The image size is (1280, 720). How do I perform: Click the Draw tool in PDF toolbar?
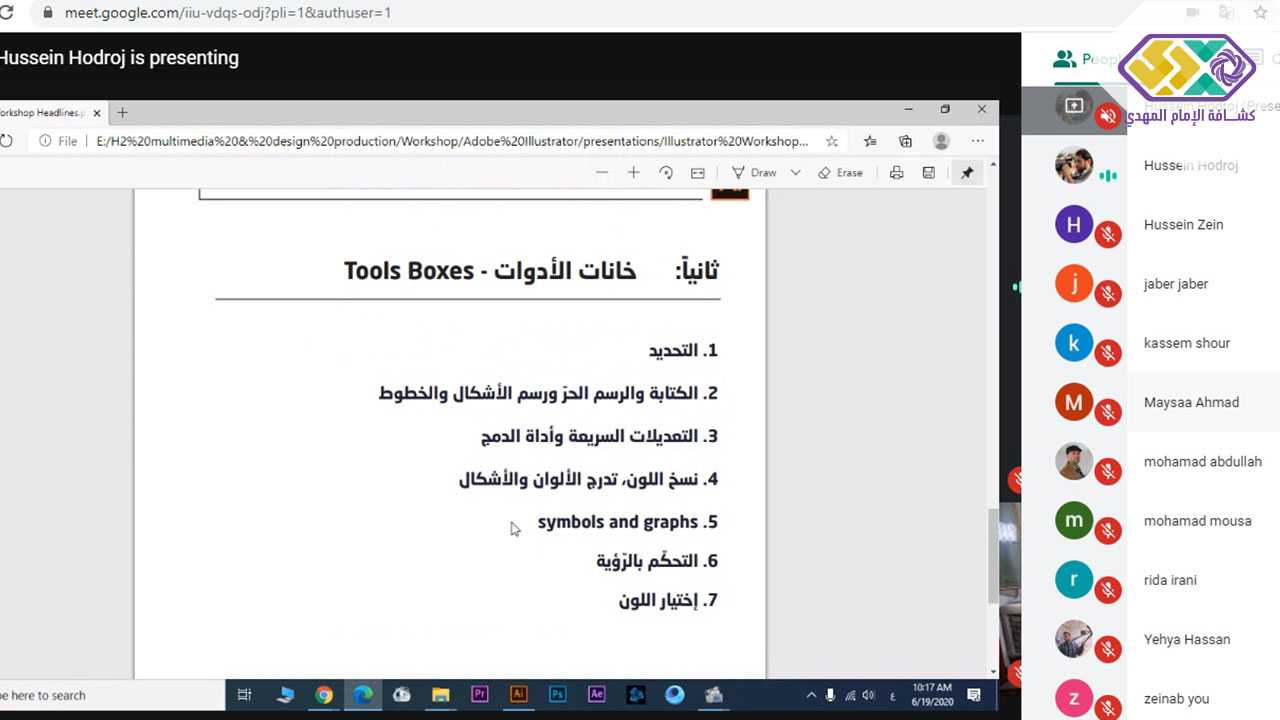click(754, 173)
